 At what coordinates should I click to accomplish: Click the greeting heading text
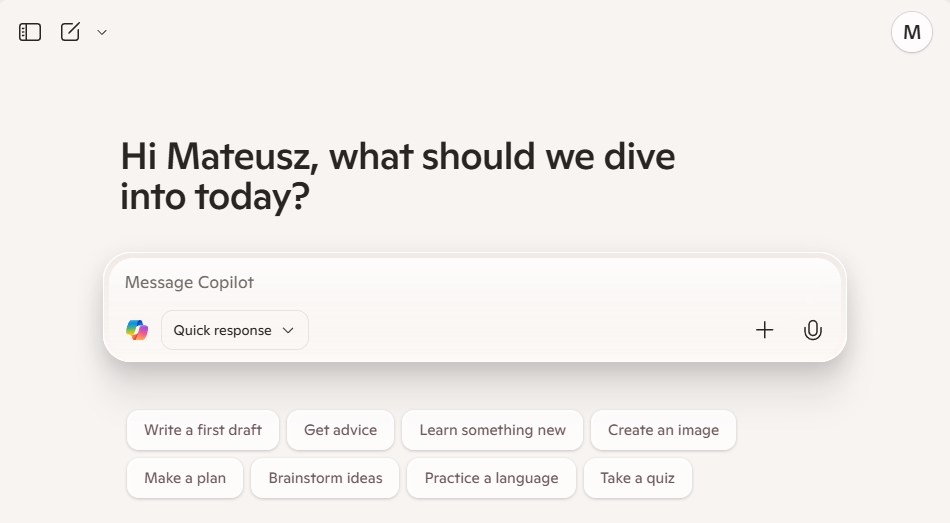397,176
